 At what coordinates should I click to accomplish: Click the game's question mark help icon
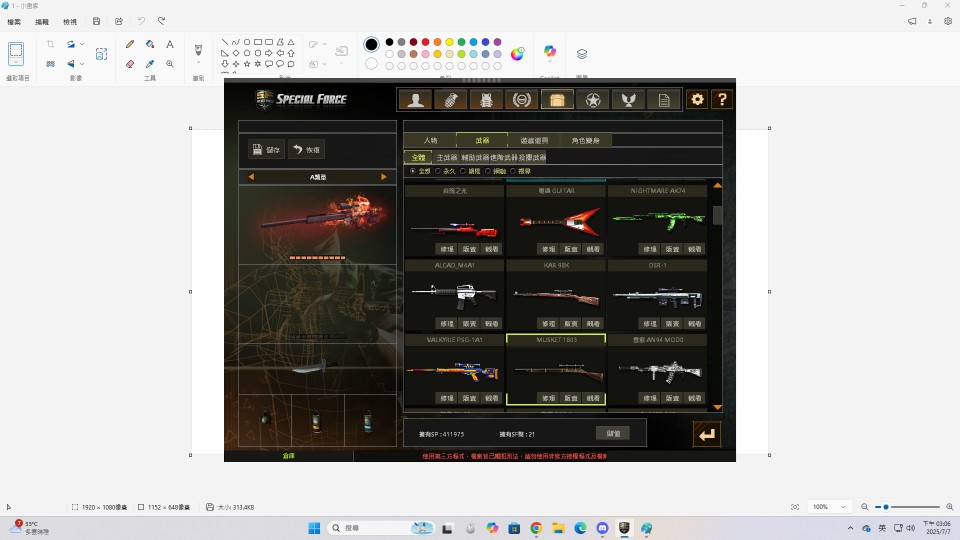pyautogui.click(x=722, y=99)
